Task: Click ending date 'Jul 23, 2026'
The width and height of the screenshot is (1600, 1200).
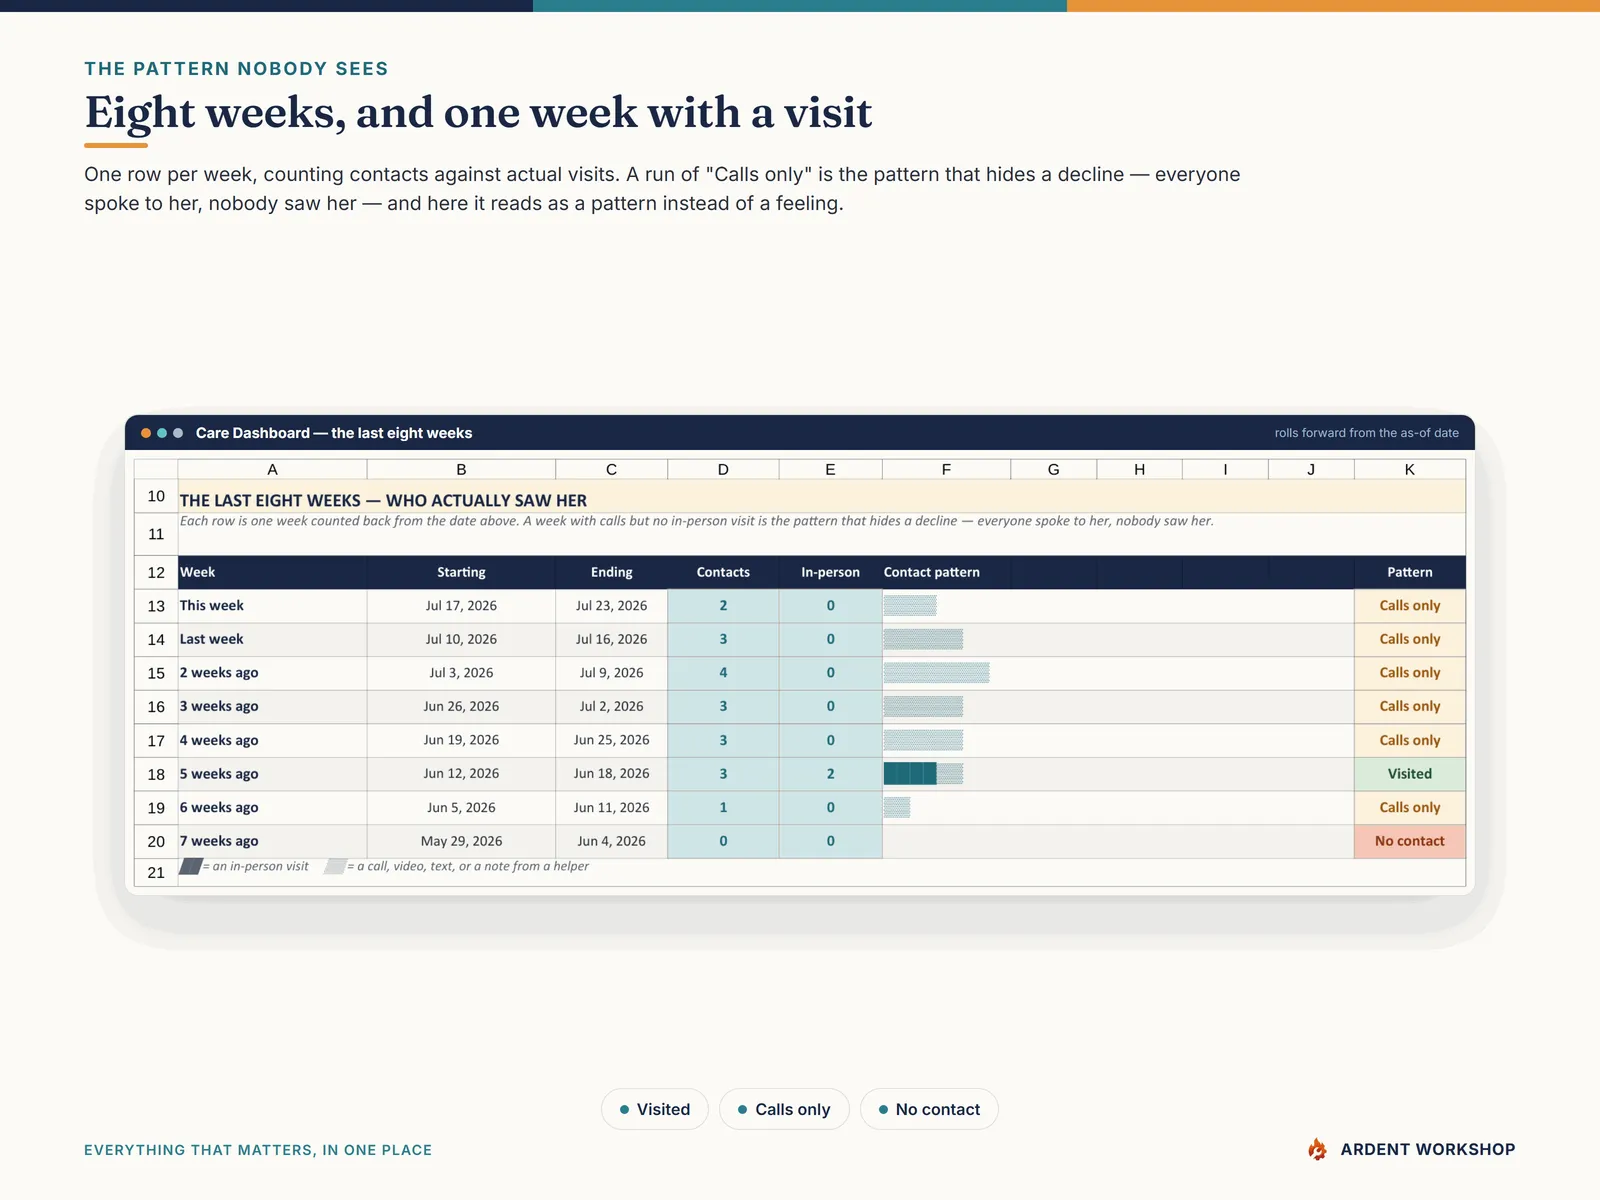Action: (x=611, y=606)
